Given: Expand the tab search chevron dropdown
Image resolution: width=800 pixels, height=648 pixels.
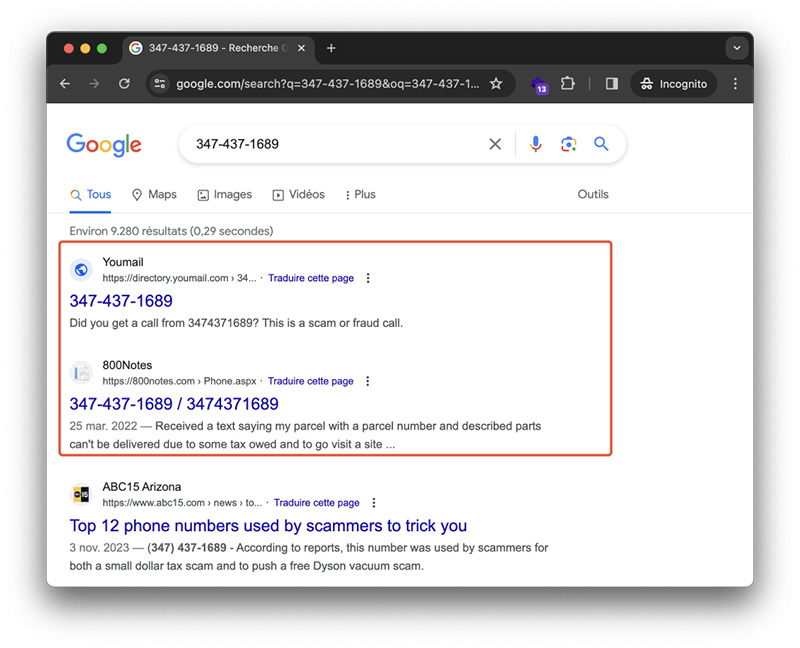Looking at the screenshot, I should point(737,48).
